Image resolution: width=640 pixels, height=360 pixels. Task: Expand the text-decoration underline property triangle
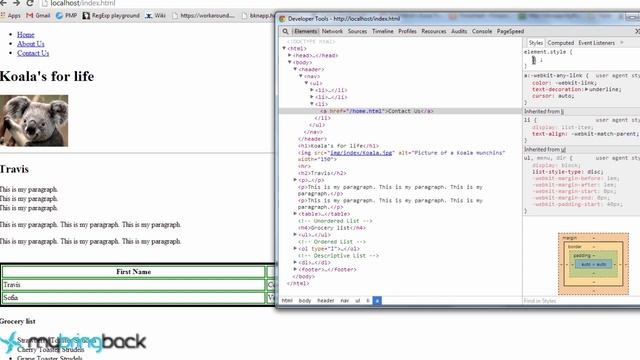[x=587, y=89]
